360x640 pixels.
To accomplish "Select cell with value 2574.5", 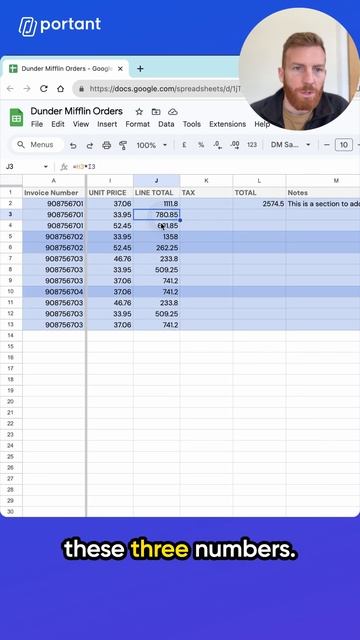I will (x=259, y=204).
